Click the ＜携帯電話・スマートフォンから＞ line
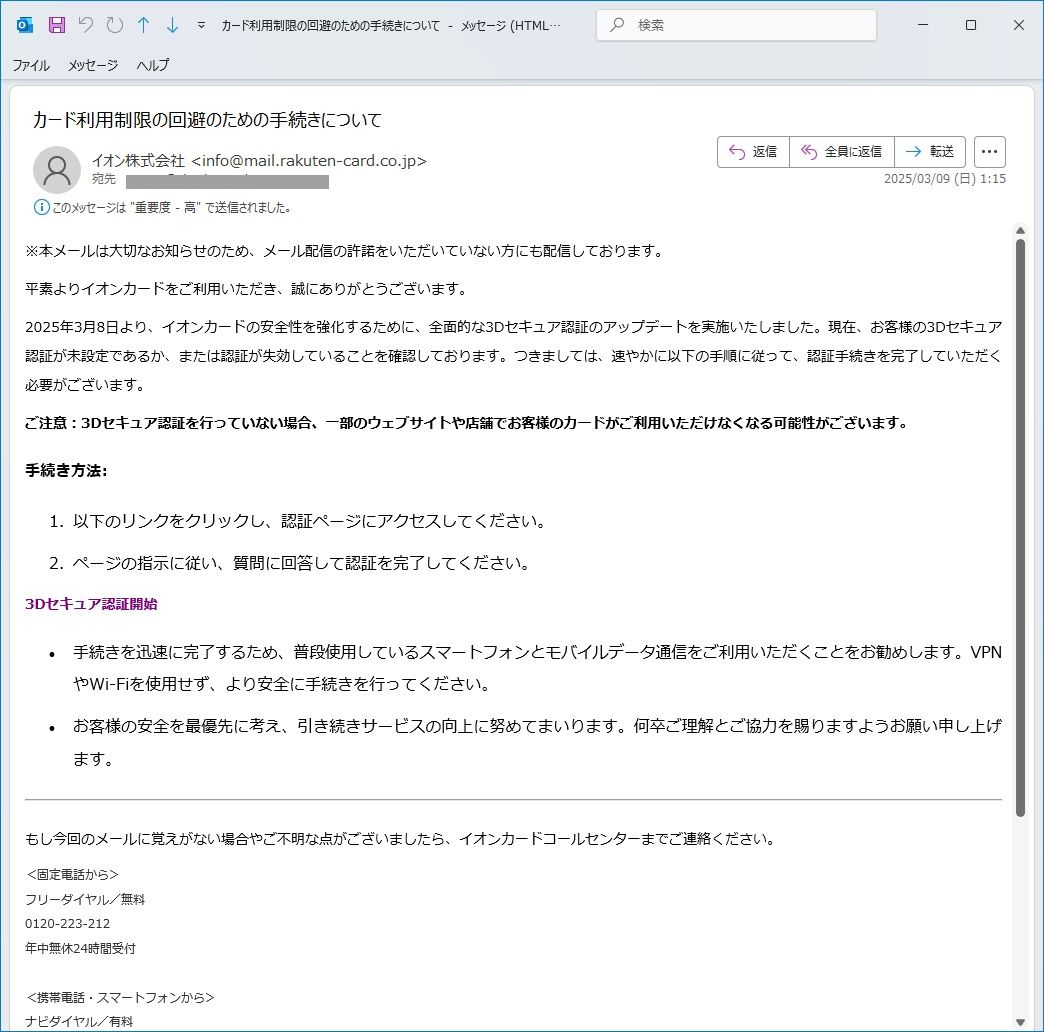Screen dimensions: 1044x1032 [x=120, y=997]
